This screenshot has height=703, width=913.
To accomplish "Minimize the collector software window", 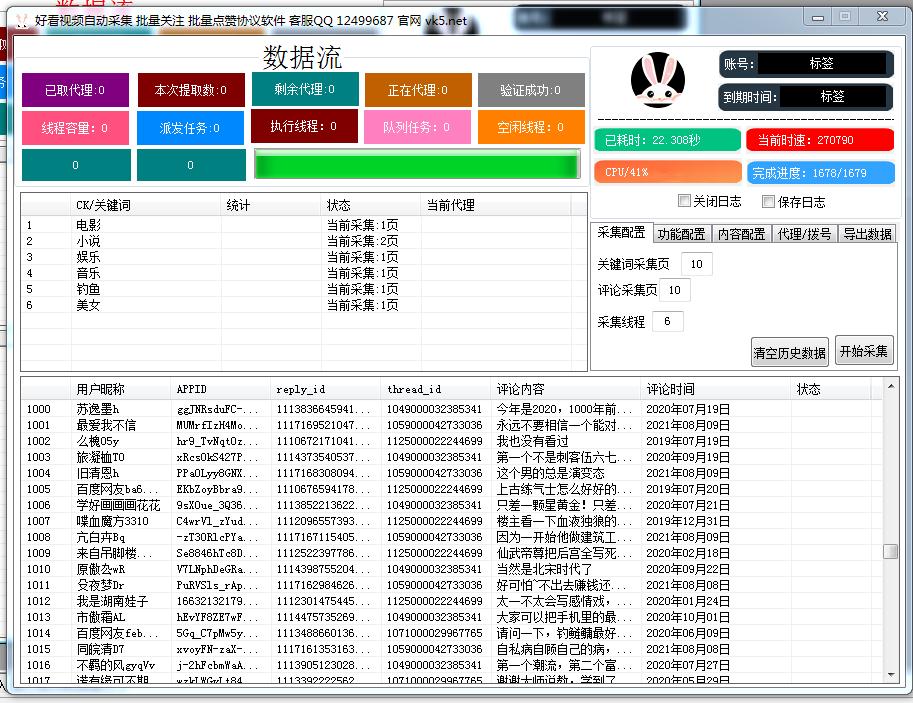I will coord(816,17).
